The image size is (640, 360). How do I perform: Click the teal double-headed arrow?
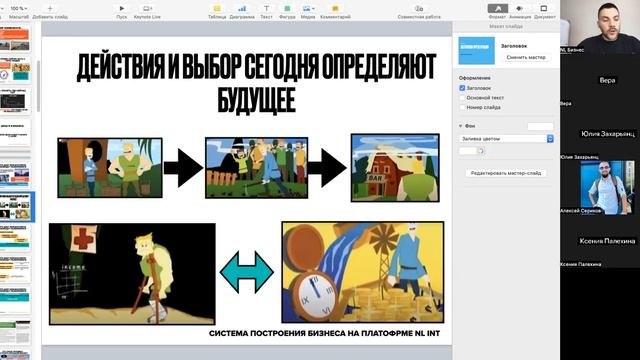247,272
